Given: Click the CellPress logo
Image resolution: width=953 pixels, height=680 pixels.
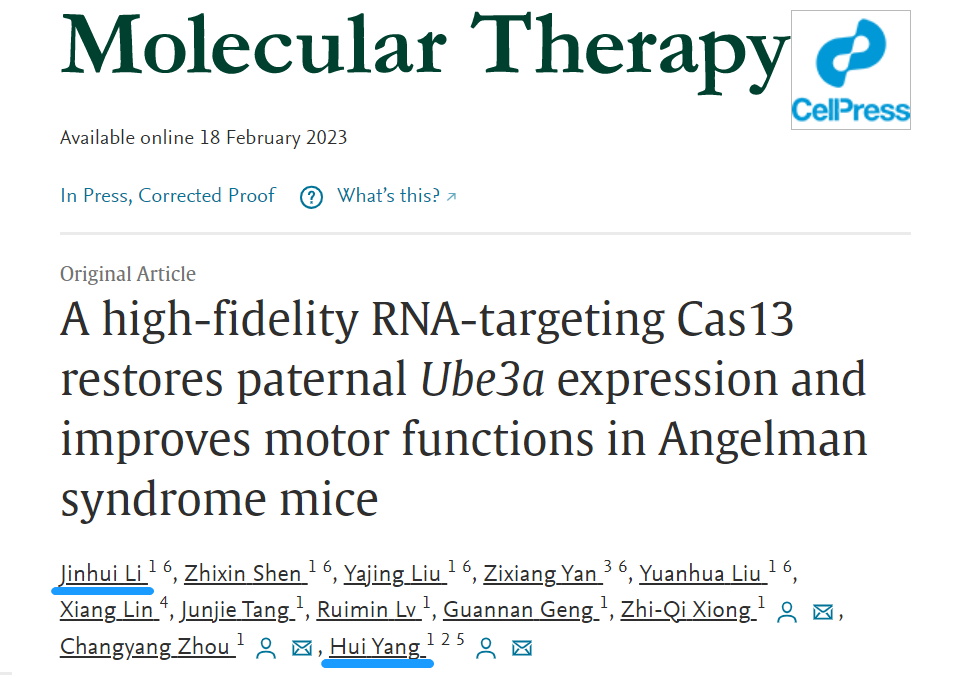Looking at the screenshot, I should pos(850,70).
